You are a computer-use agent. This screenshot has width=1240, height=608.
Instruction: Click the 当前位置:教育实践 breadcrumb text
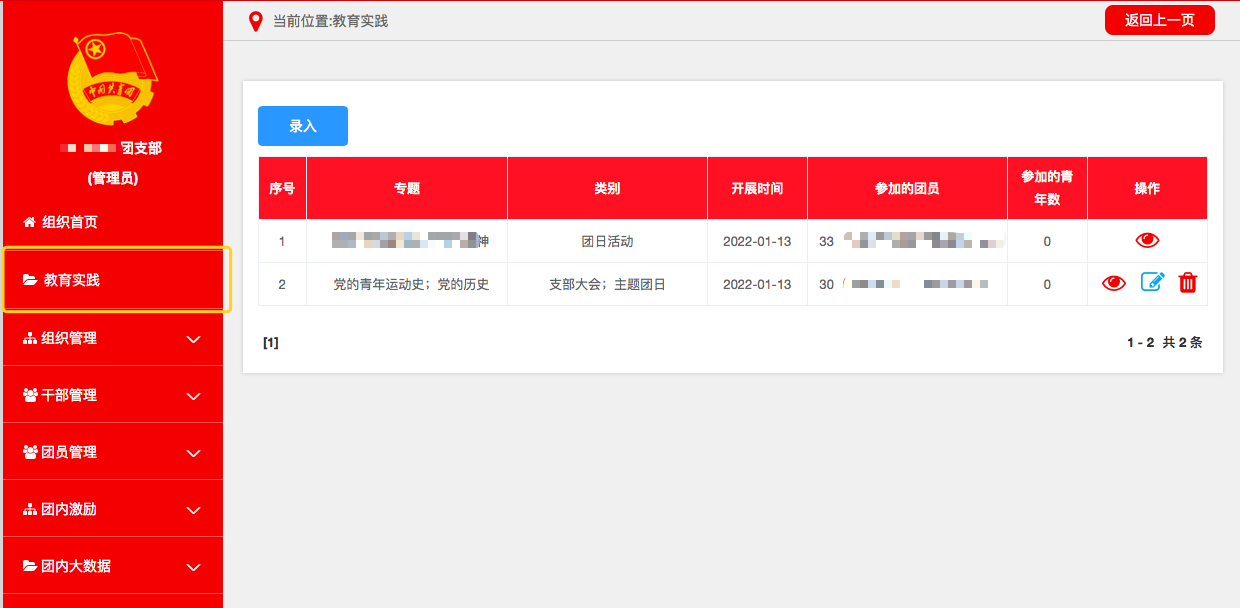point(330,21)
